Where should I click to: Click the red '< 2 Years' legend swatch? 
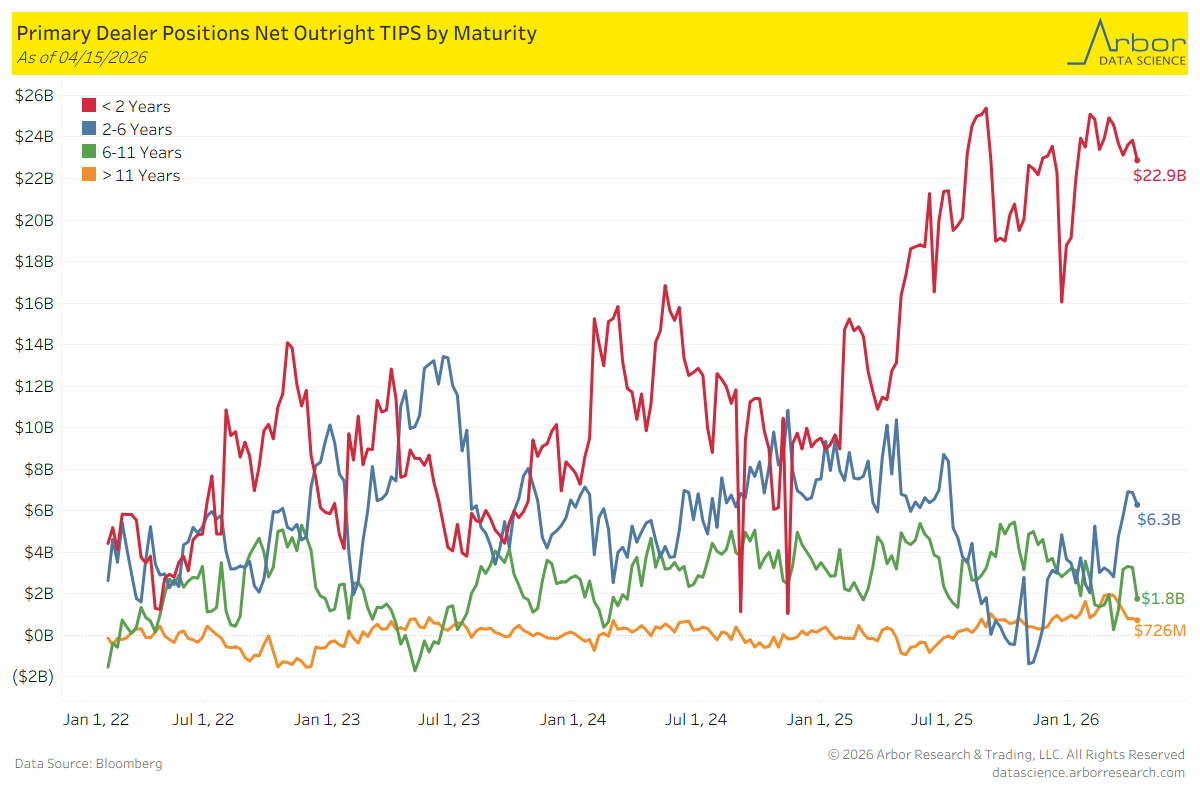click(x=89, y=106)
